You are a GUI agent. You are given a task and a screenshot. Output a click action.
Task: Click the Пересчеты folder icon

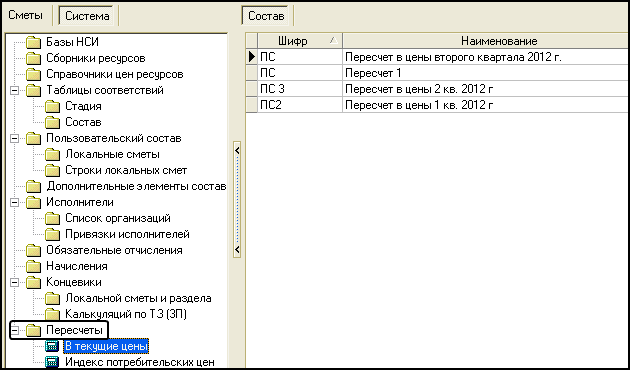34,331
